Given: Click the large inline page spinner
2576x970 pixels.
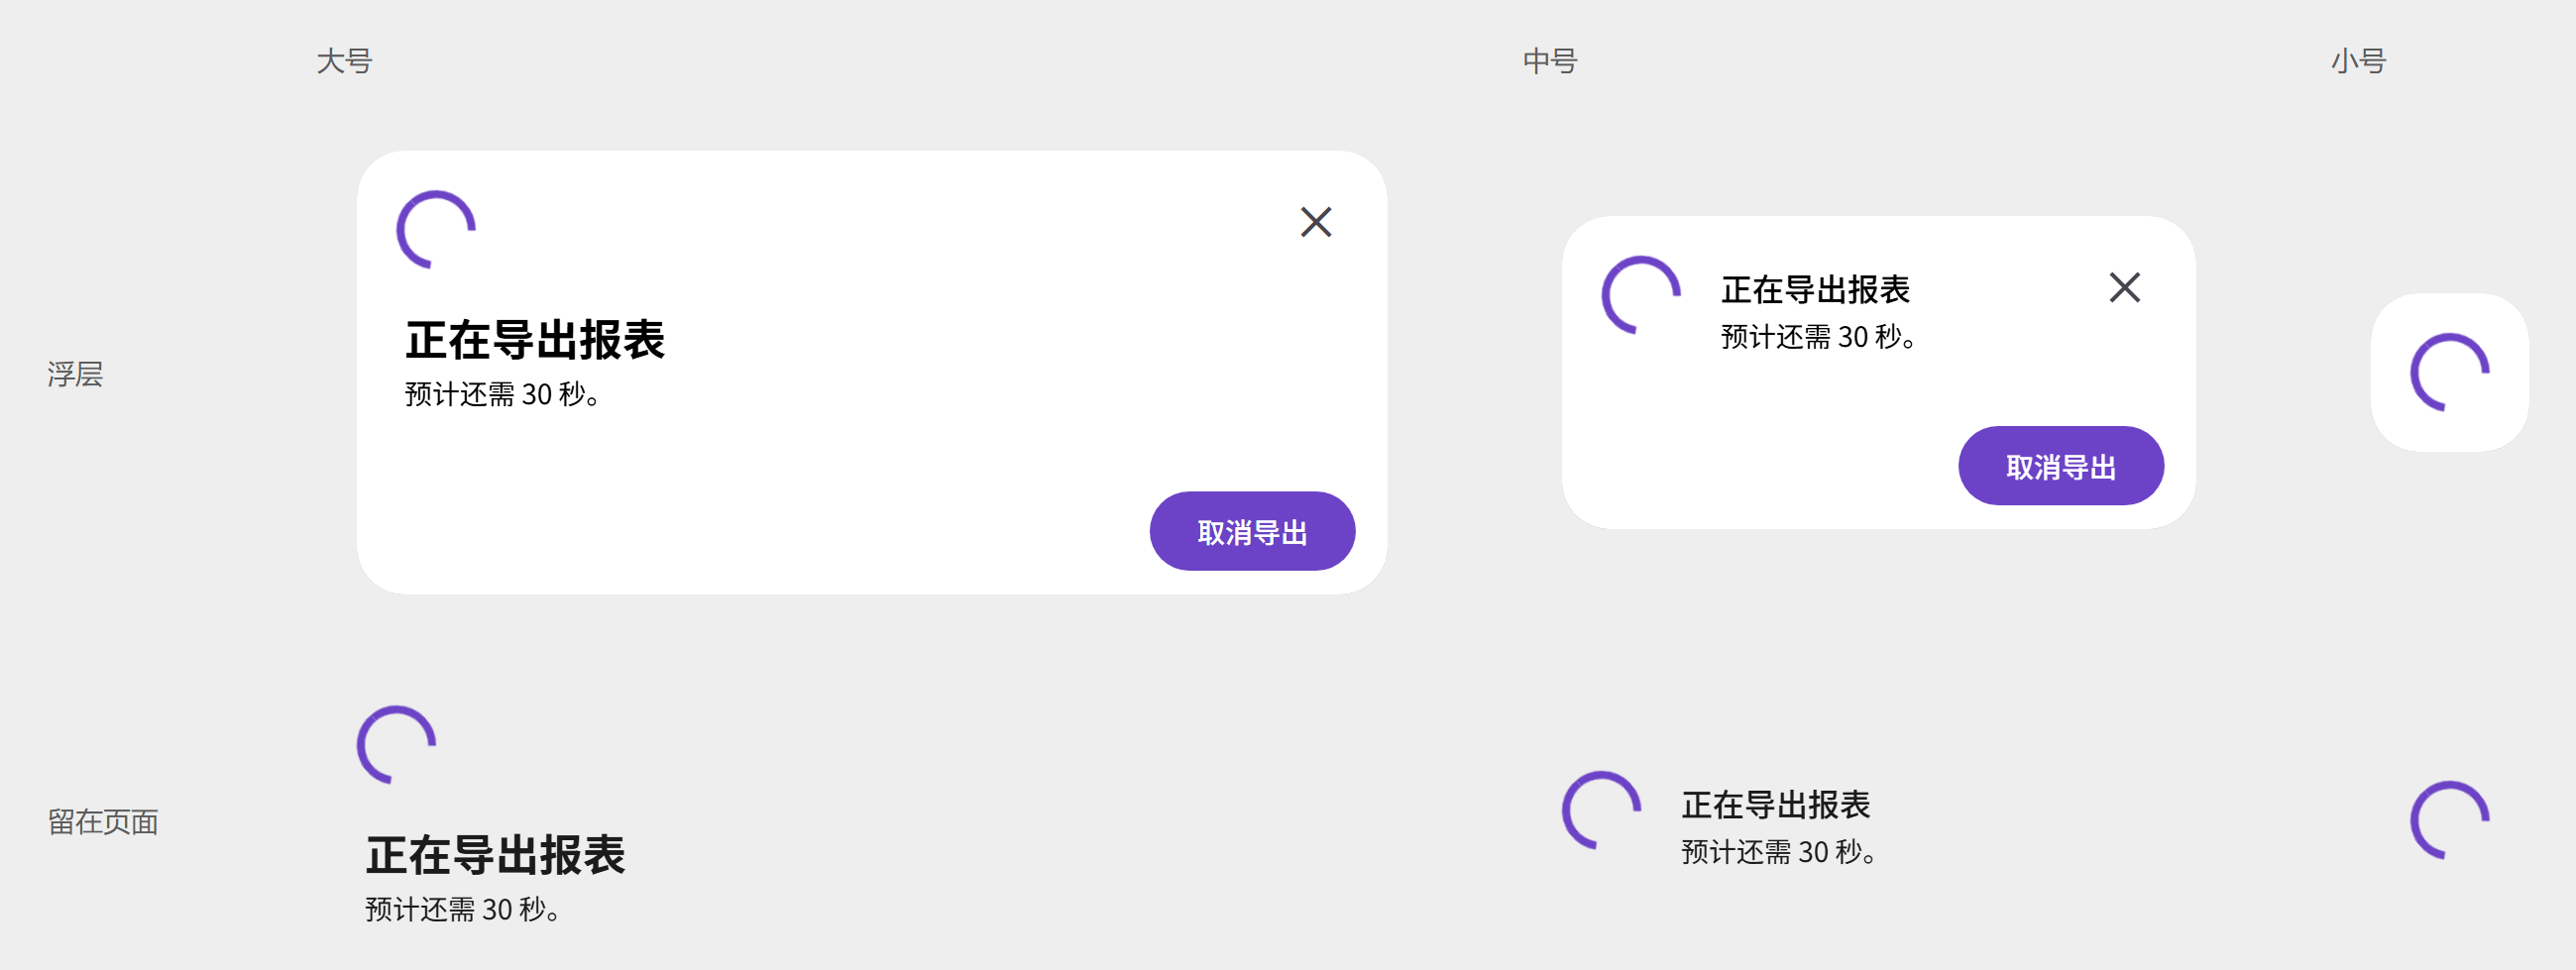Looking at the screenshot, I should [396, 746].
